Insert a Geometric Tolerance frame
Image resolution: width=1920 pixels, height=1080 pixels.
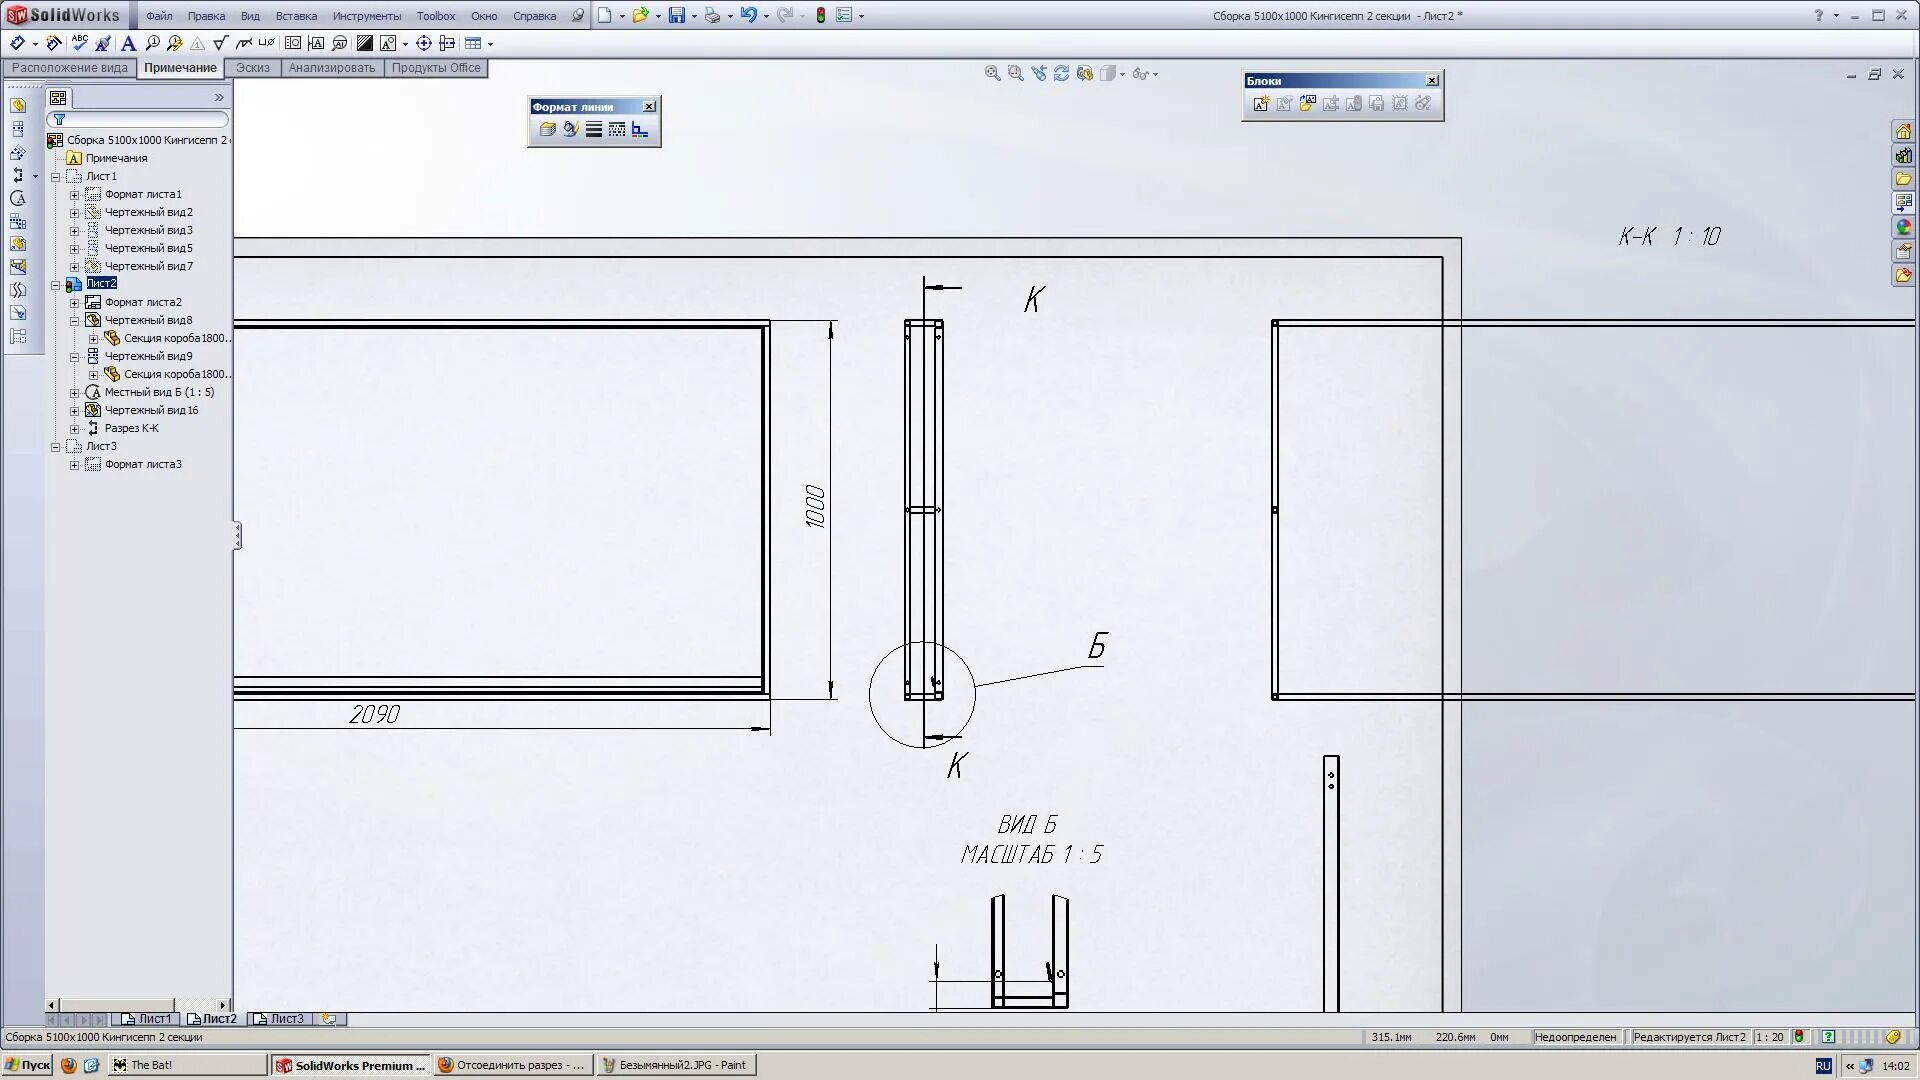293,43
